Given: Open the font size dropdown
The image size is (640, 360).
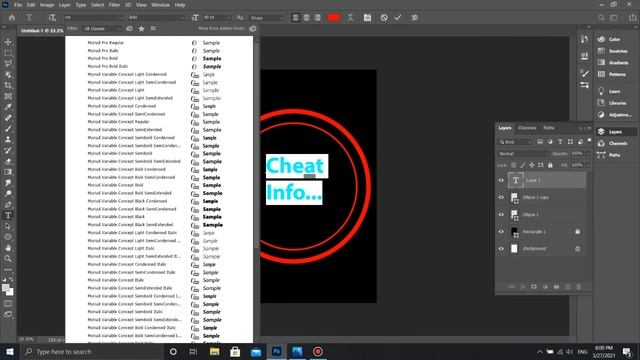Looking at the screenshot, I should pos(217,18).
